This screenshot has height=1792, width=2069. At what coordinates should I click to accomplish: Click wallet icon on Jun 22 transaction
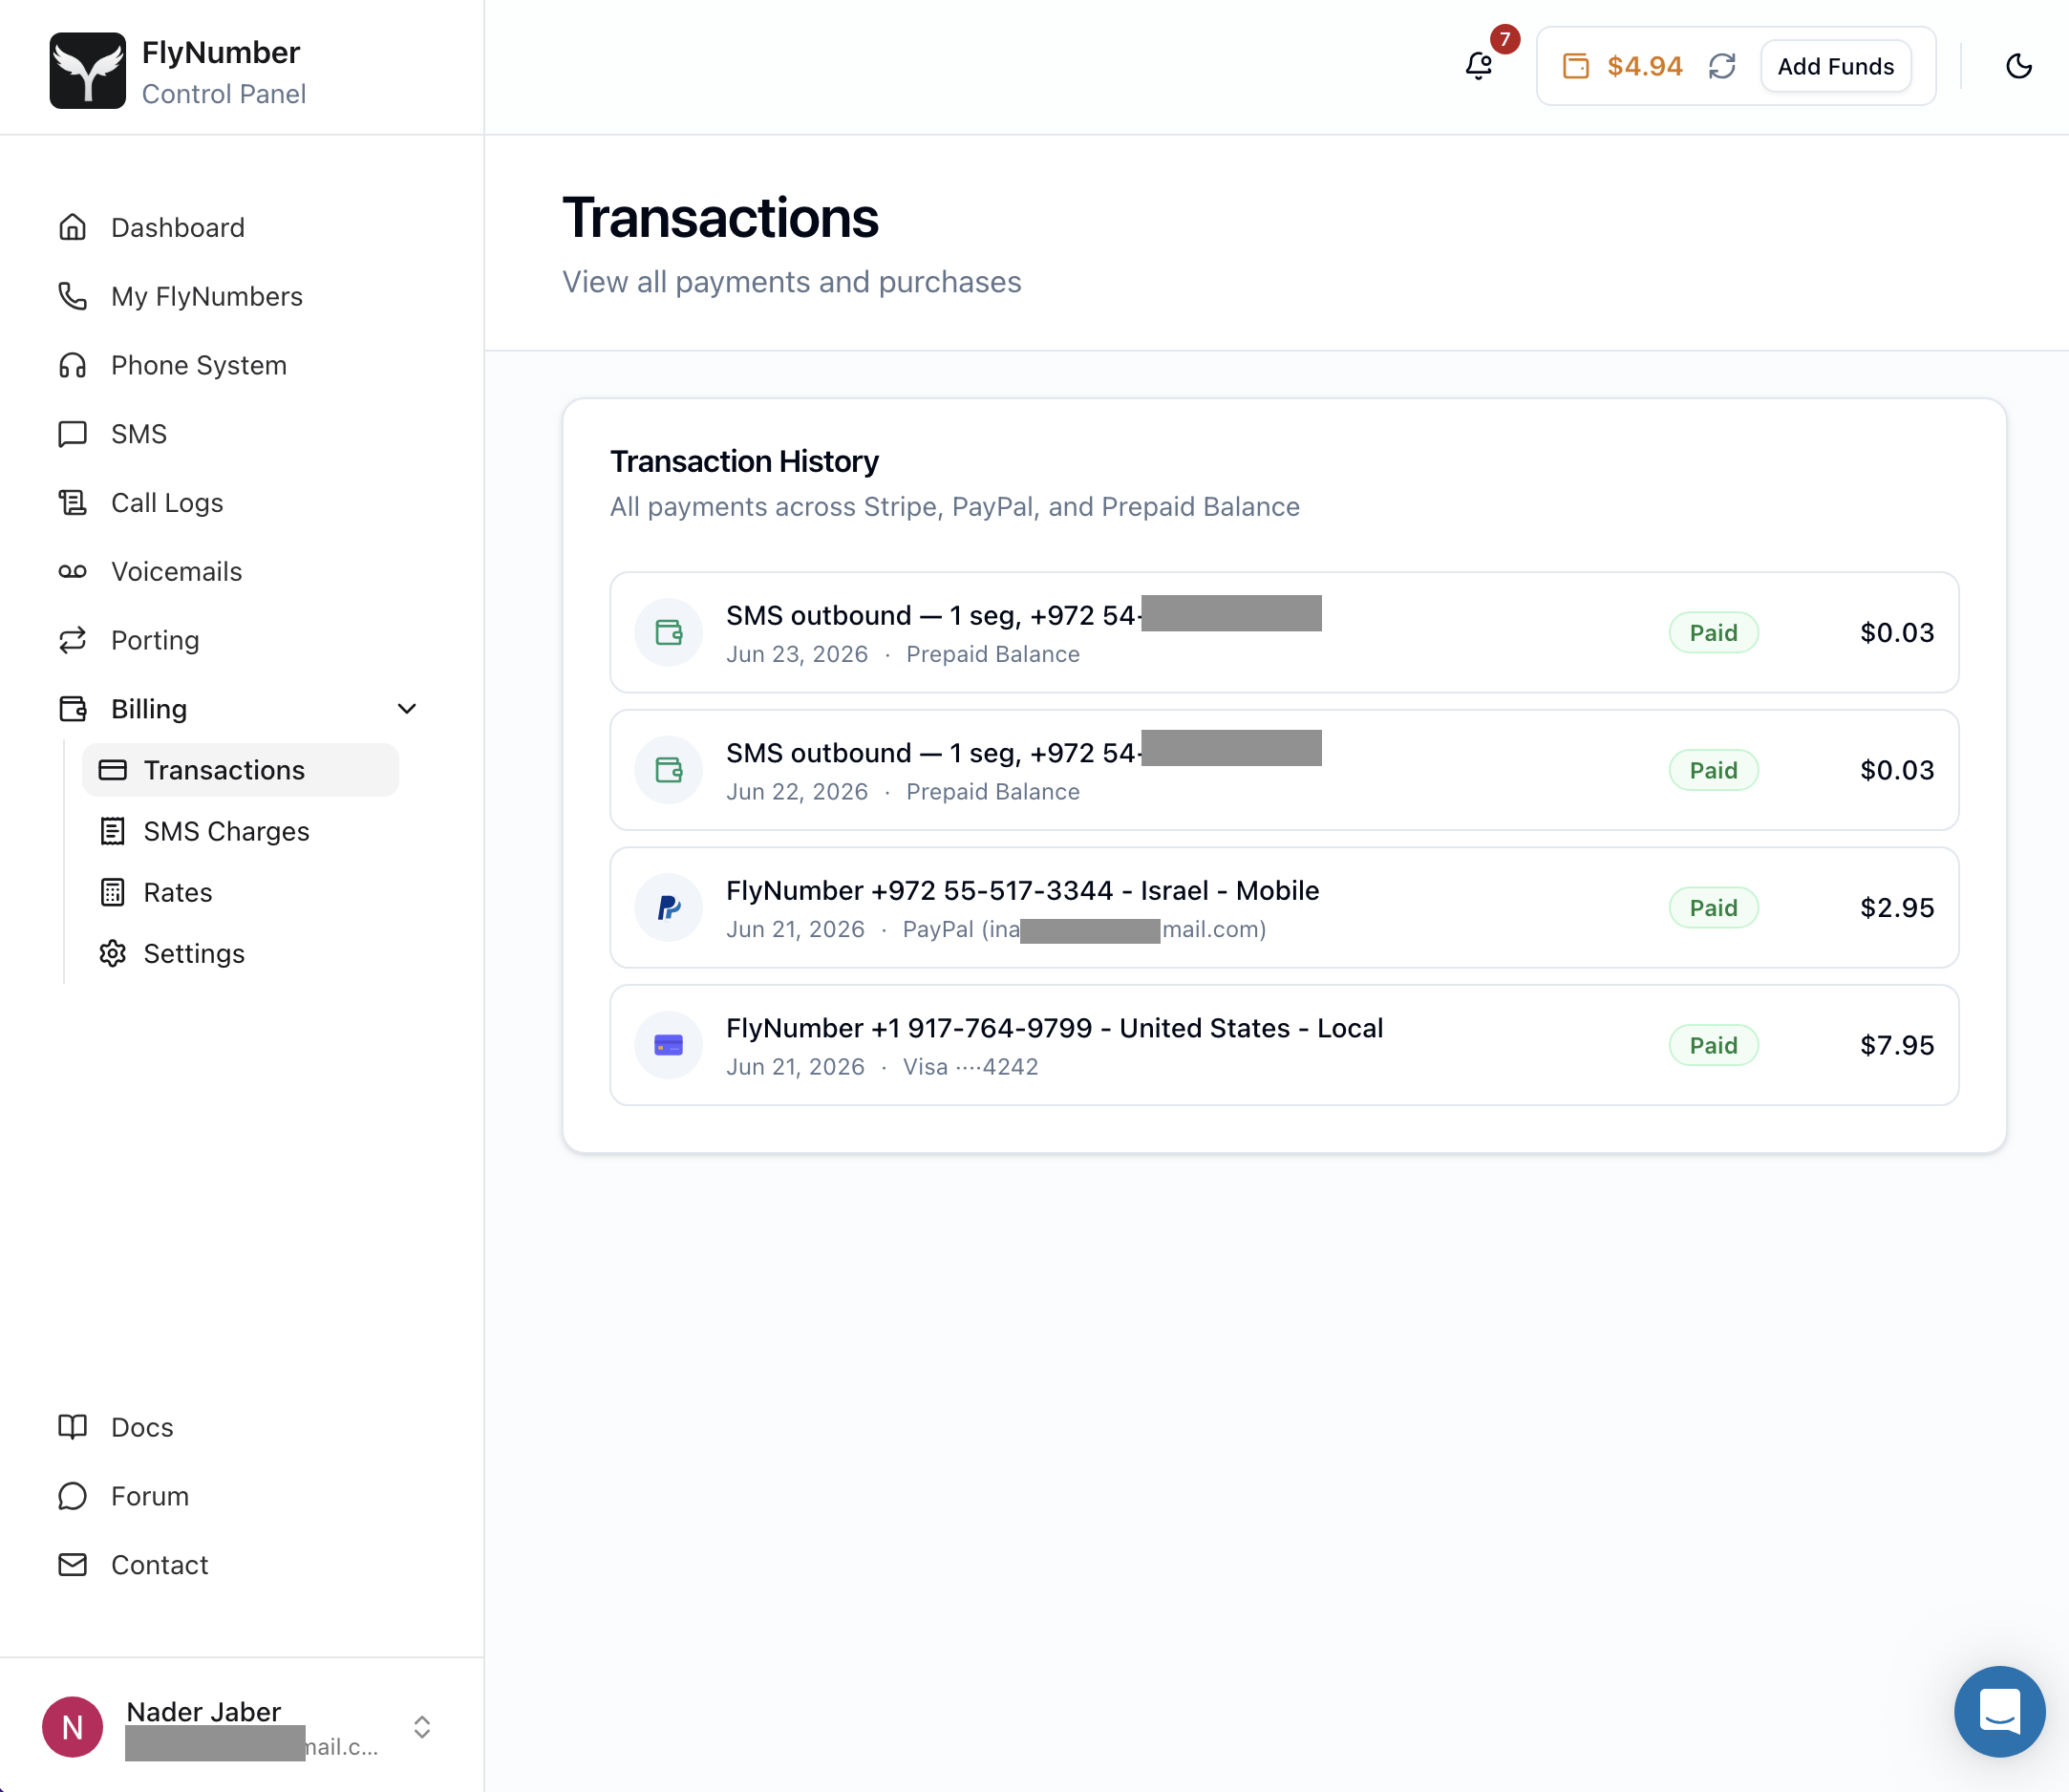668,770
